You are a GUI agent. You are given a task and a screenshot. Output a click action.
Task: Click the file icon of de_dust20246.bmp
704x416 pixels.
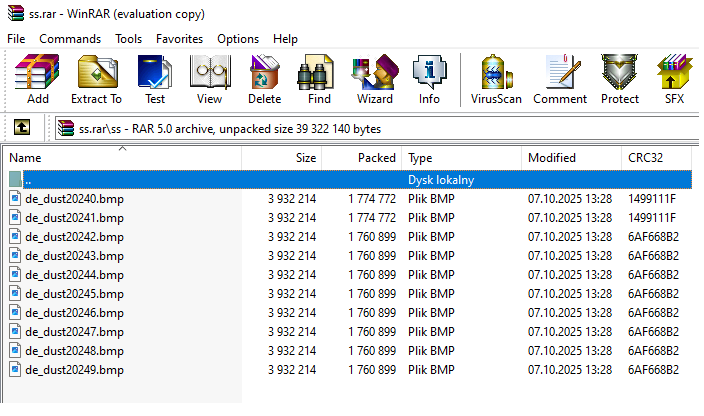15,312
